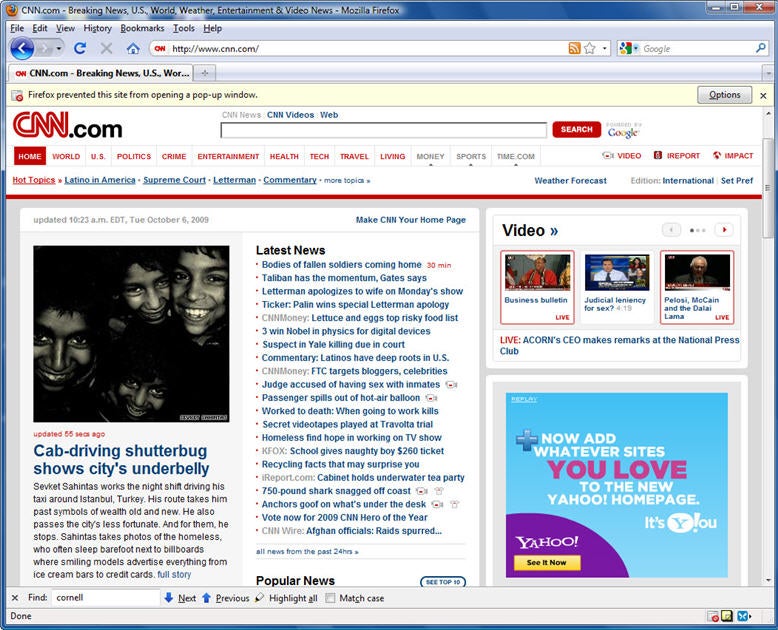
Task: Toggle Highlight all in the Find bar
Action: (x=286, y=598)
